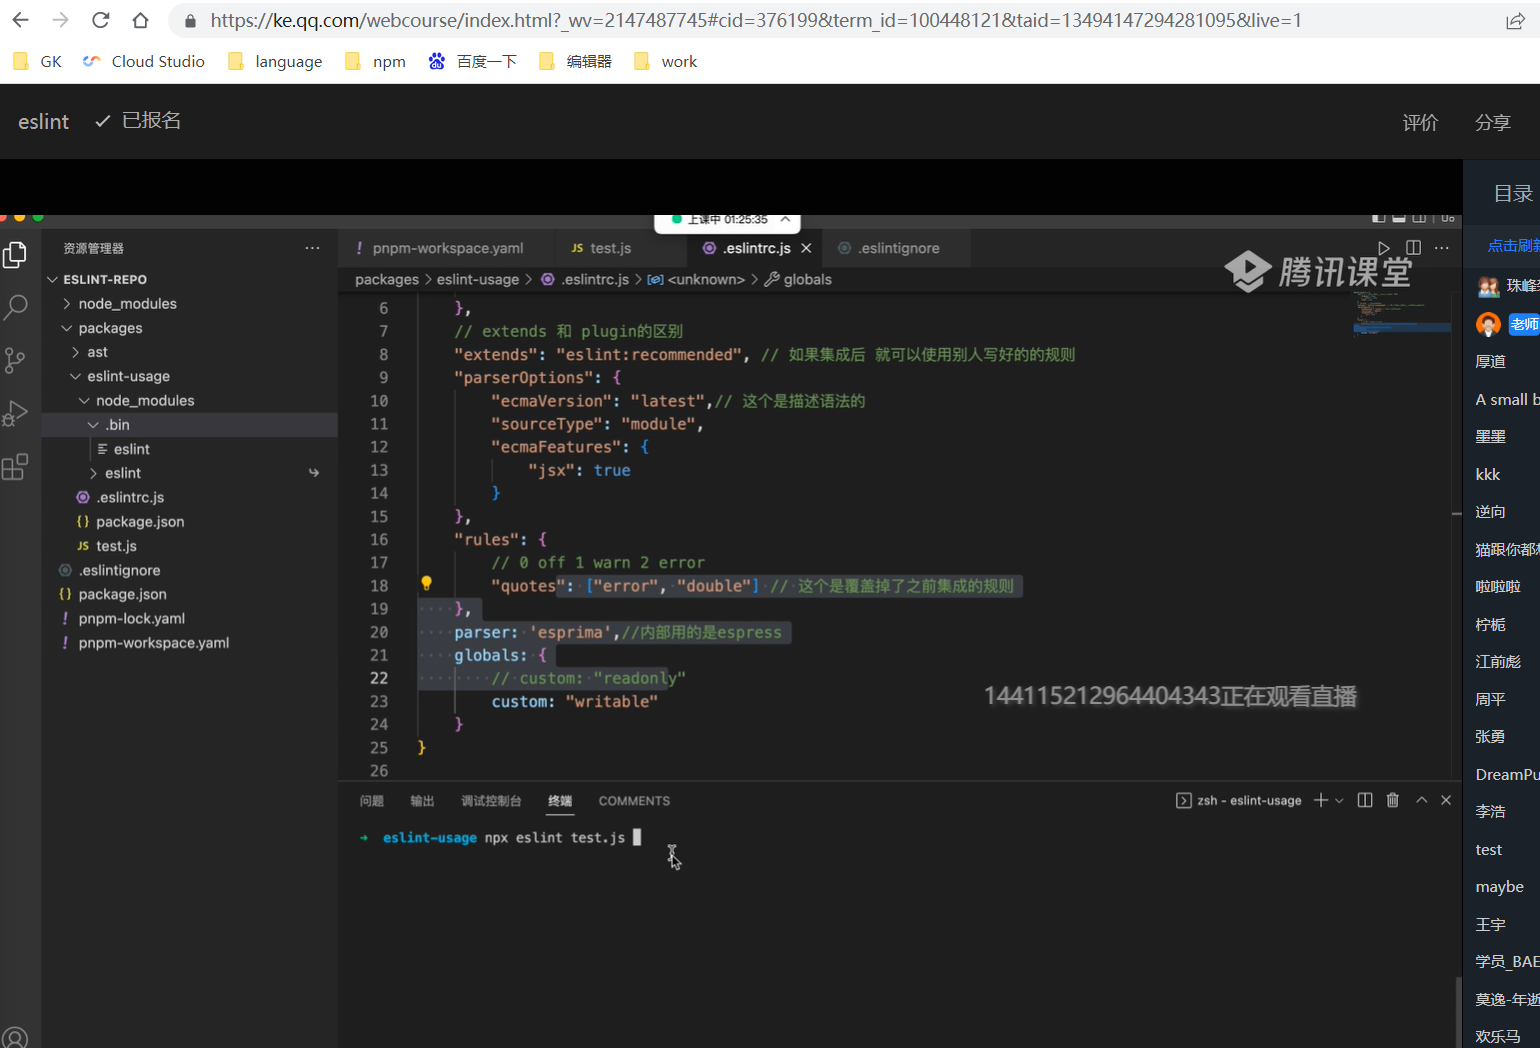Open the Explorer icon in activity bar
The height and width of the screenshot is (1048, 1540).
coord(15,255)
